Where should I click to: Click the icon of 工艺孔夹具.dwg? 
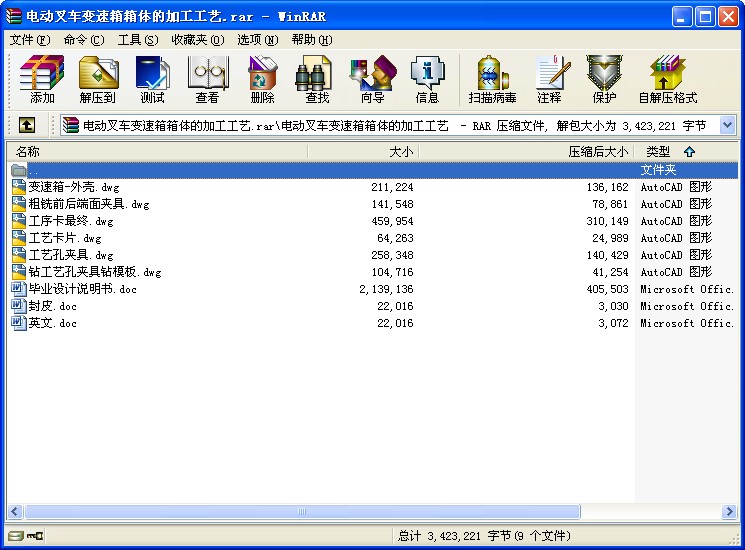(x=19, y=255)
